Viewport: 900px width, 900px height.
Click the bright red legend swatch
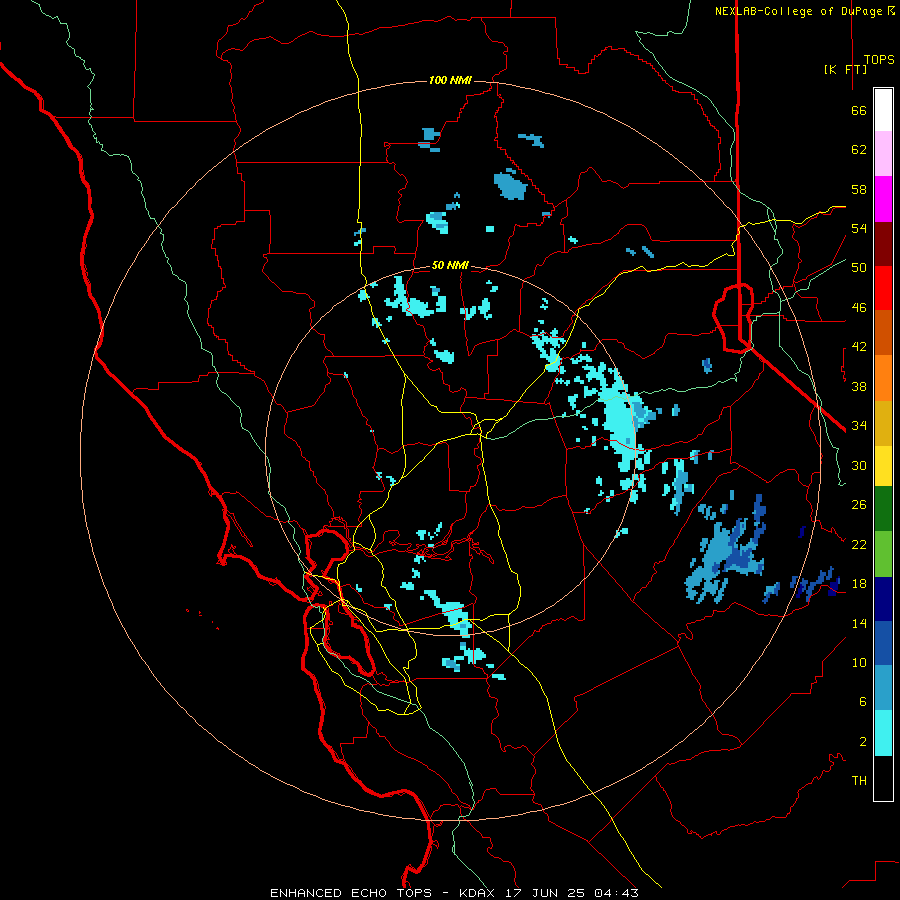[883, 288]
